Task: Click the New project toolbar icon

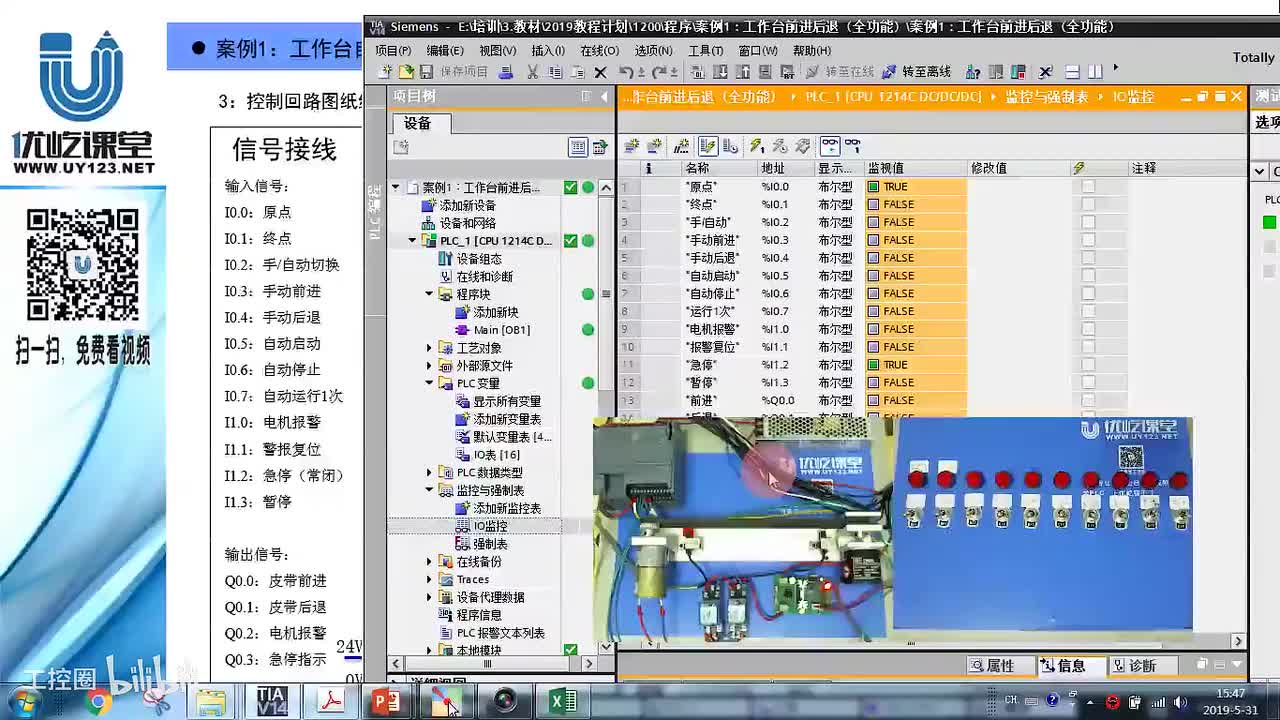Action: coord(386,72)
